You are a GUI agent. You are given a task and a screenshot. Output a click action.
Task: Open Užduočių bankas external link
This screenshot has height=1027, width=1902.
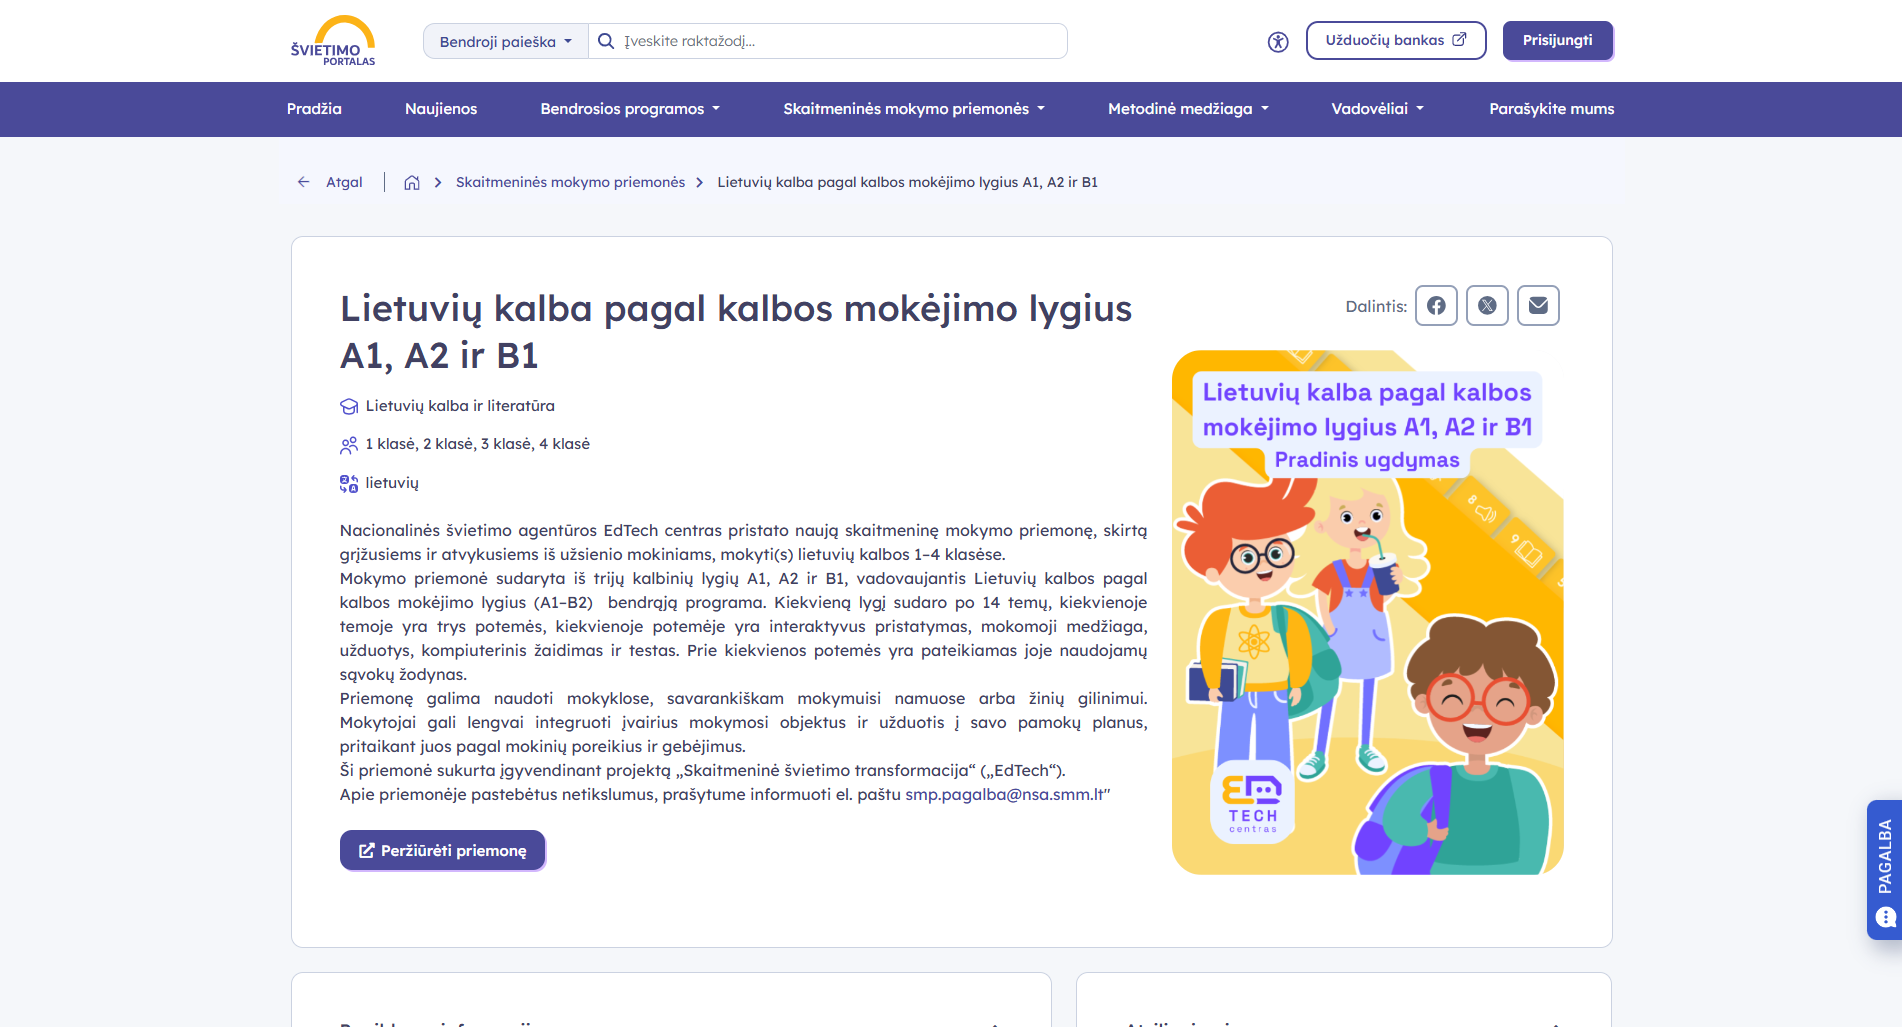tap(1396, 41)
